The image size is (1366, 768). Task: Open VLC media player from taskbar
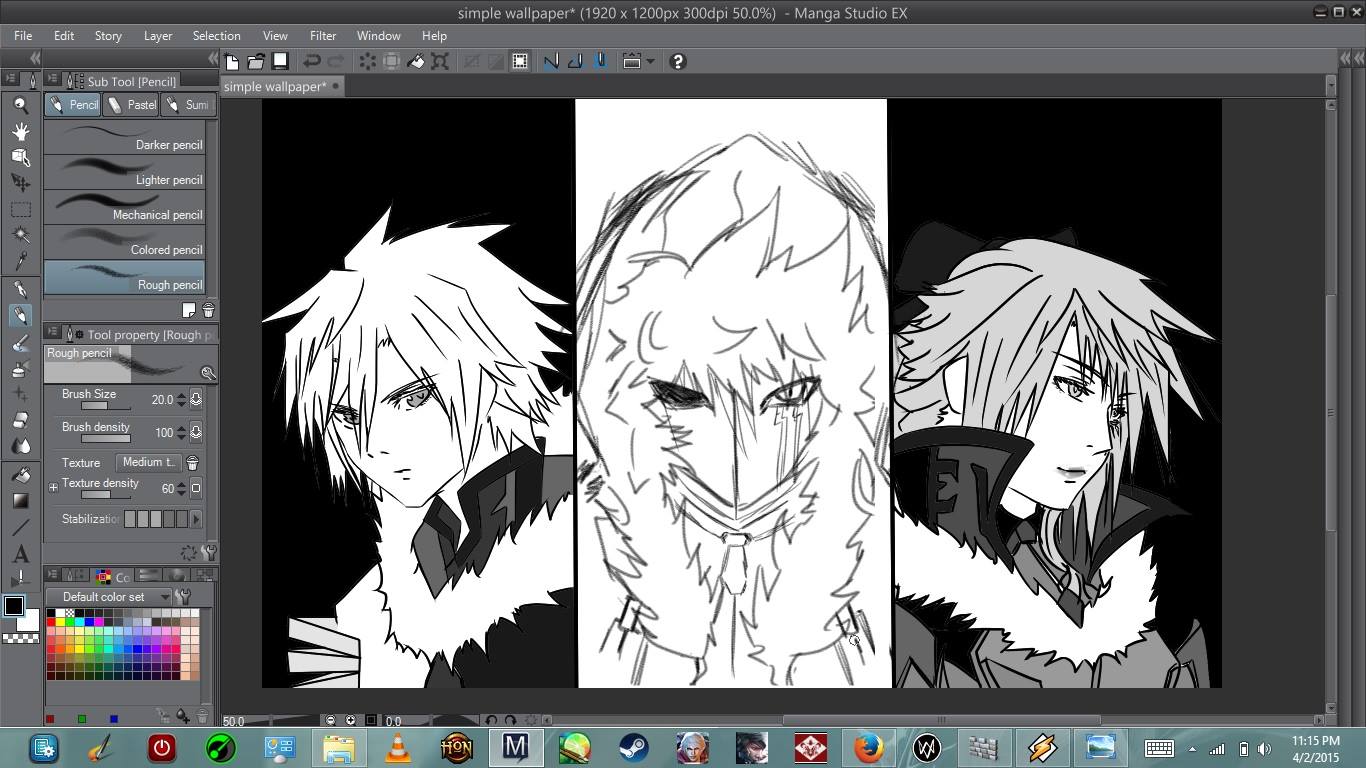click(x=398, y=747)
